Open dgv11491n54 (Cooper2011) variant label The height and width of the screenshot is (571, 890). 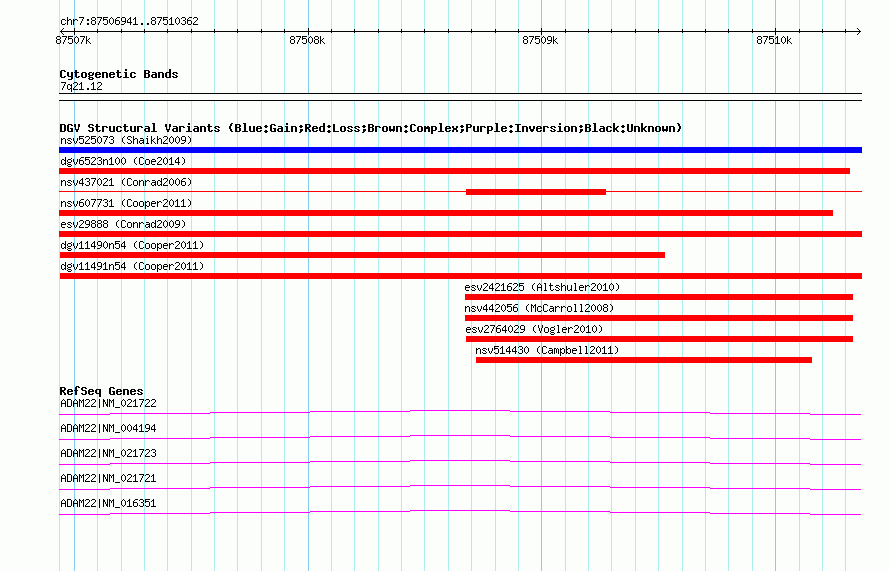[132, 266]
